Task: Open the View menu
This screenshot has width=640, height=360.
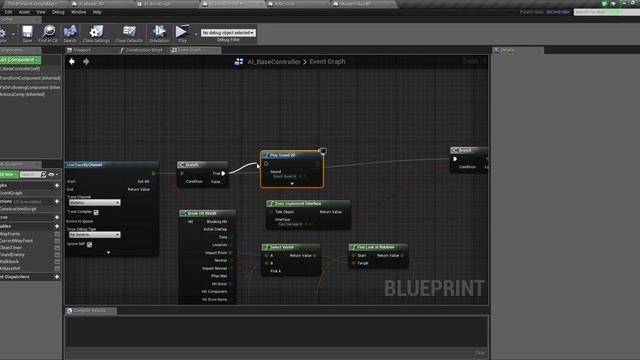Action: click(x=41, y=12)
